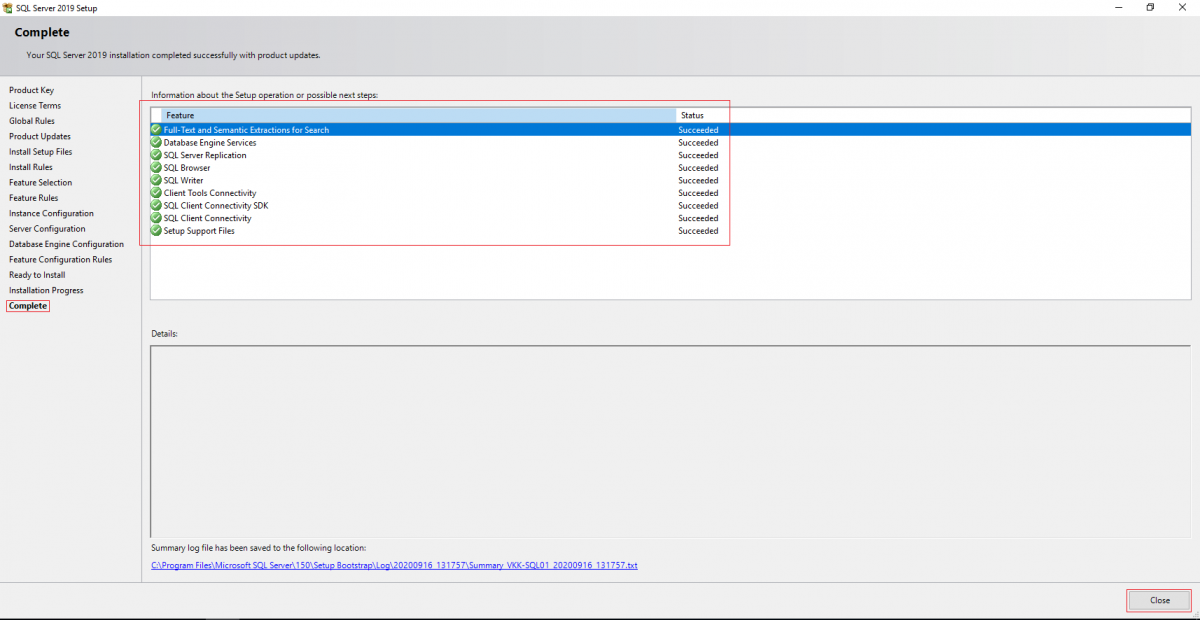The height and width of the screenshot is (620, 1200).
Task: Select the SQL Writer row
Action: (670, 180)
